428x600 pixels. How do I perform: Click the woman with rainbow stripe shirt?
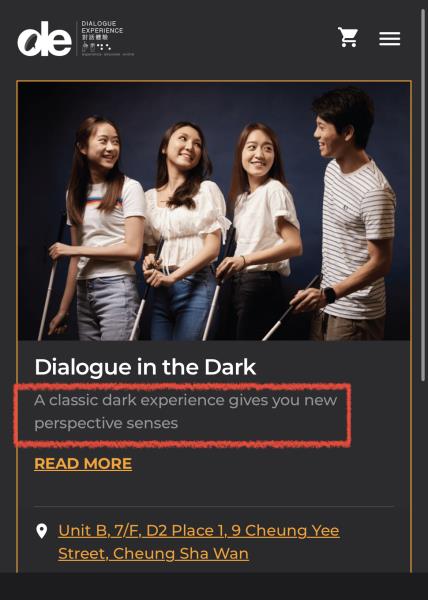click(x=99, y=230)
